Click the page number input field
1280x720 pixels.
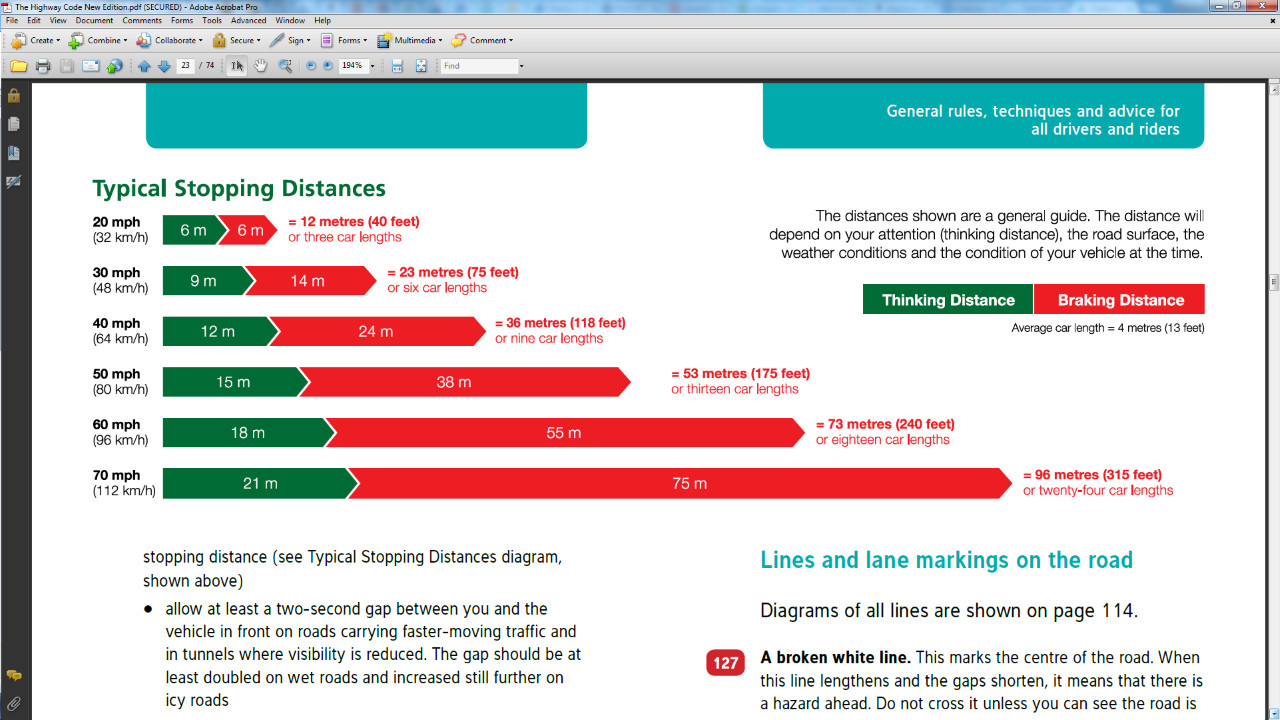coord(185,66)
